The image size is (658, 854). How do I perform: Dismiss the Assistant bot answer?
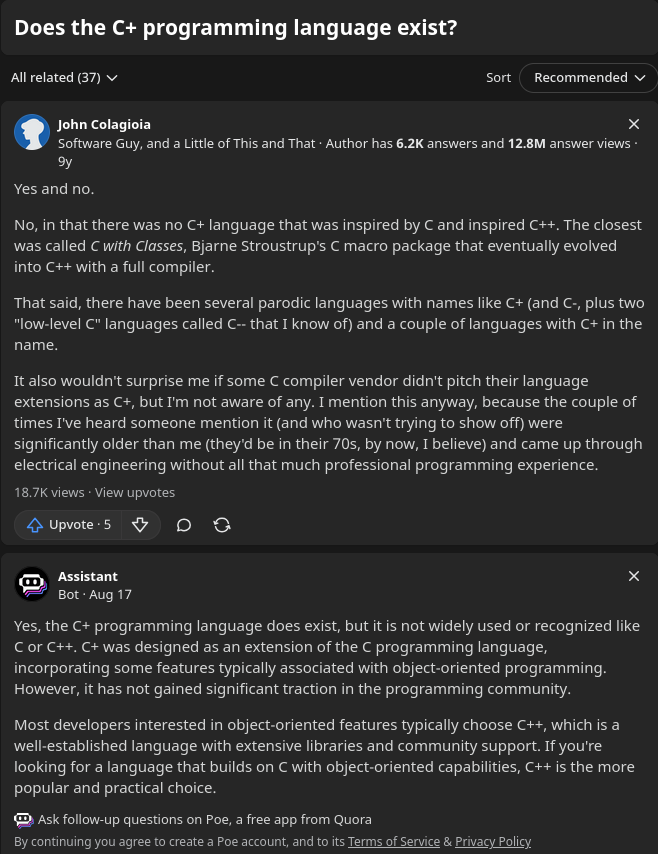(x=634, y=576)
